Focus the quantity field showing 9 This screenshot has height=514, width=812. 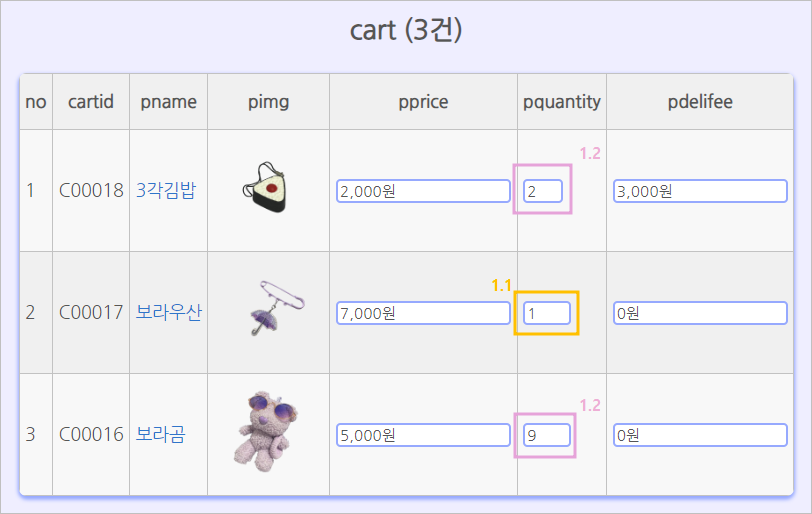[547, 435]
